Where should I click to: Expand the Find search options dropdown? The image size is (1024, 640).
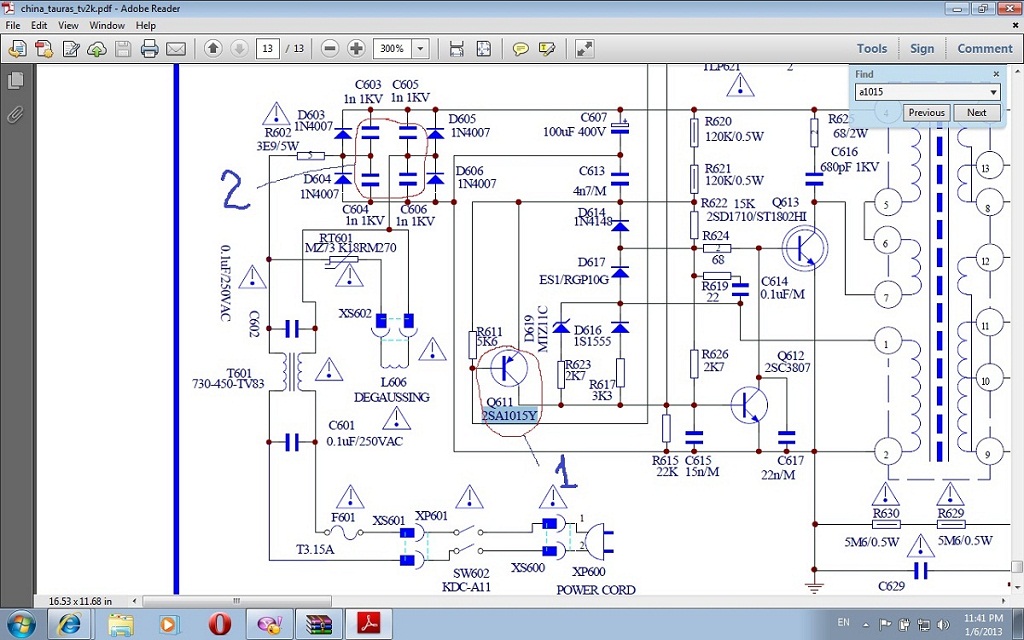(x=993, y=92)
